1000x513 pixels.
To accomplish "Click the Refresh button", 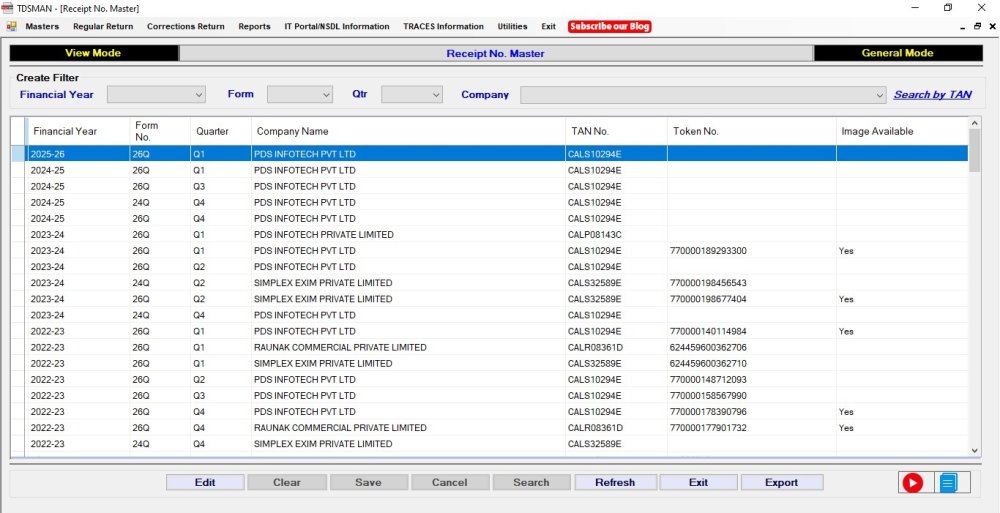I will click(615, 482).
